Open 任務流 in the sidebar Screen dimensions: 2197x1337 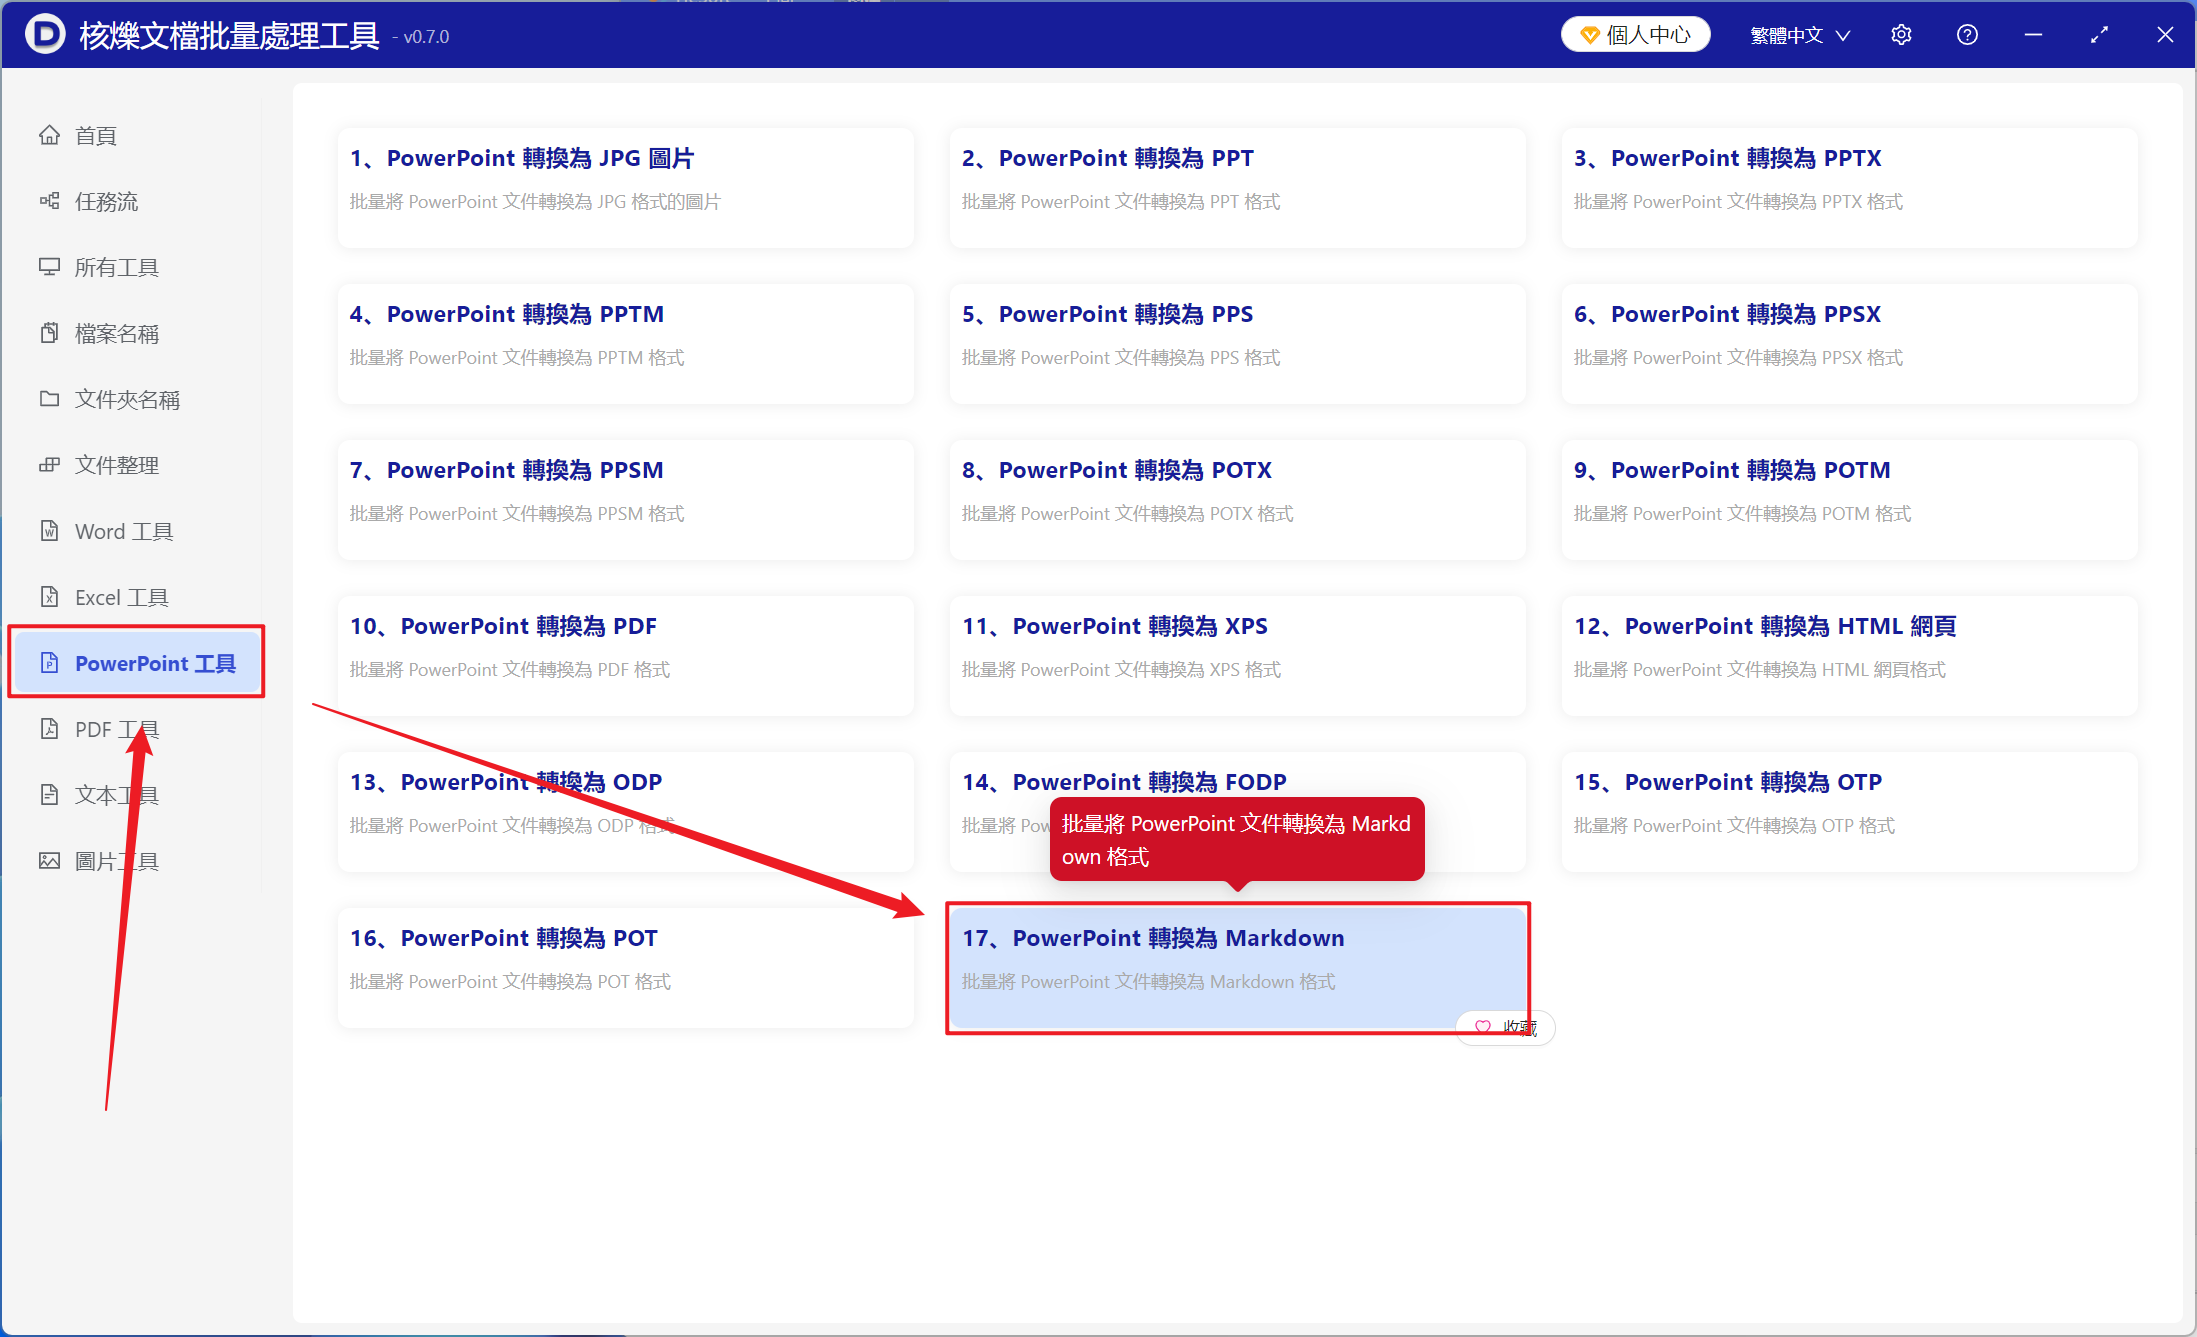(x=139, y=201)
